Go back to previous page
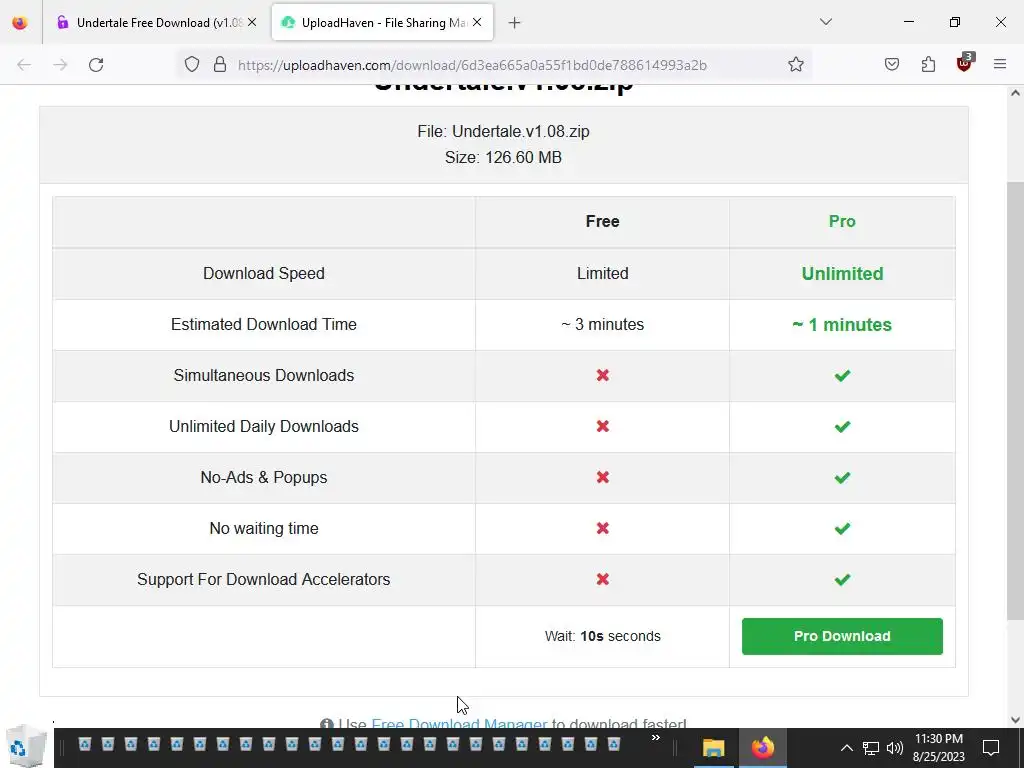Viewport: 1024px width, 768px height. tap(24, 65)
